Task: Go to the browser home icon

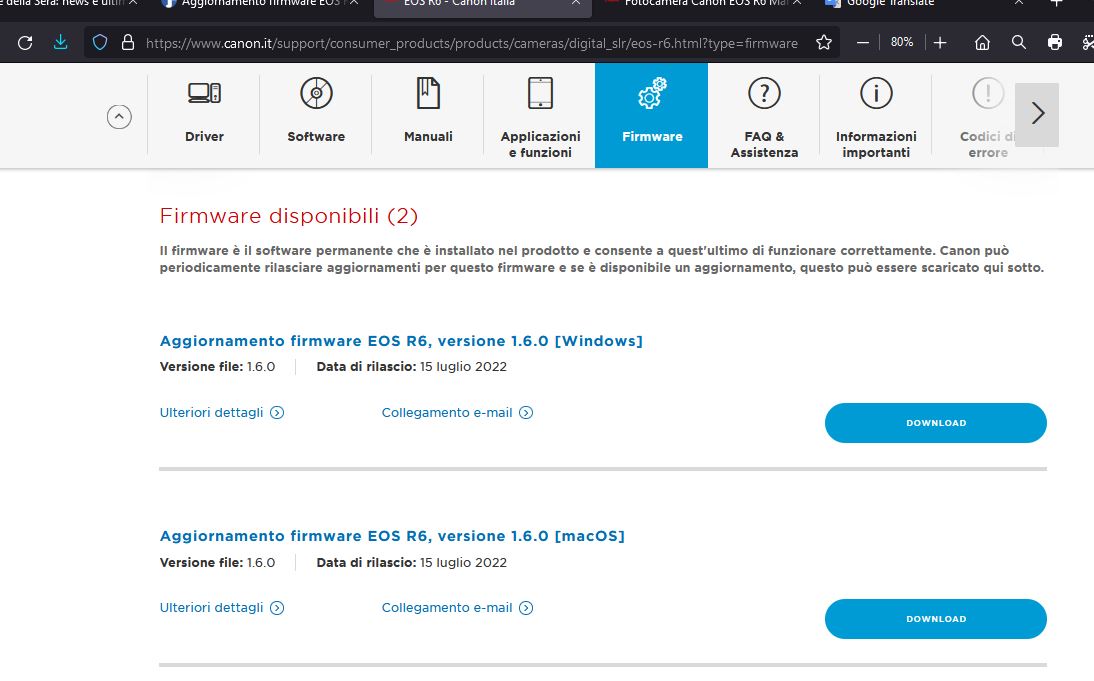Action: pos(982,43)
